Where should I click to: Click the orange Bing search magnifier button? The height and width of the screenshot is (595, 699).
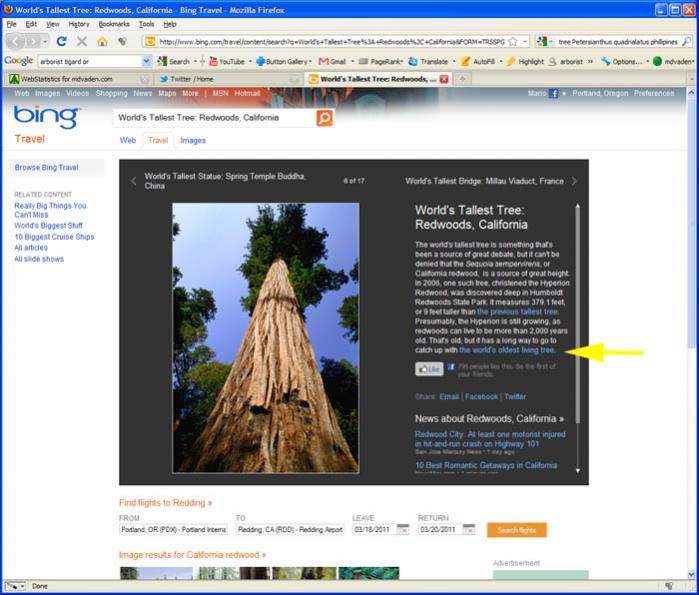click(324, 118)
